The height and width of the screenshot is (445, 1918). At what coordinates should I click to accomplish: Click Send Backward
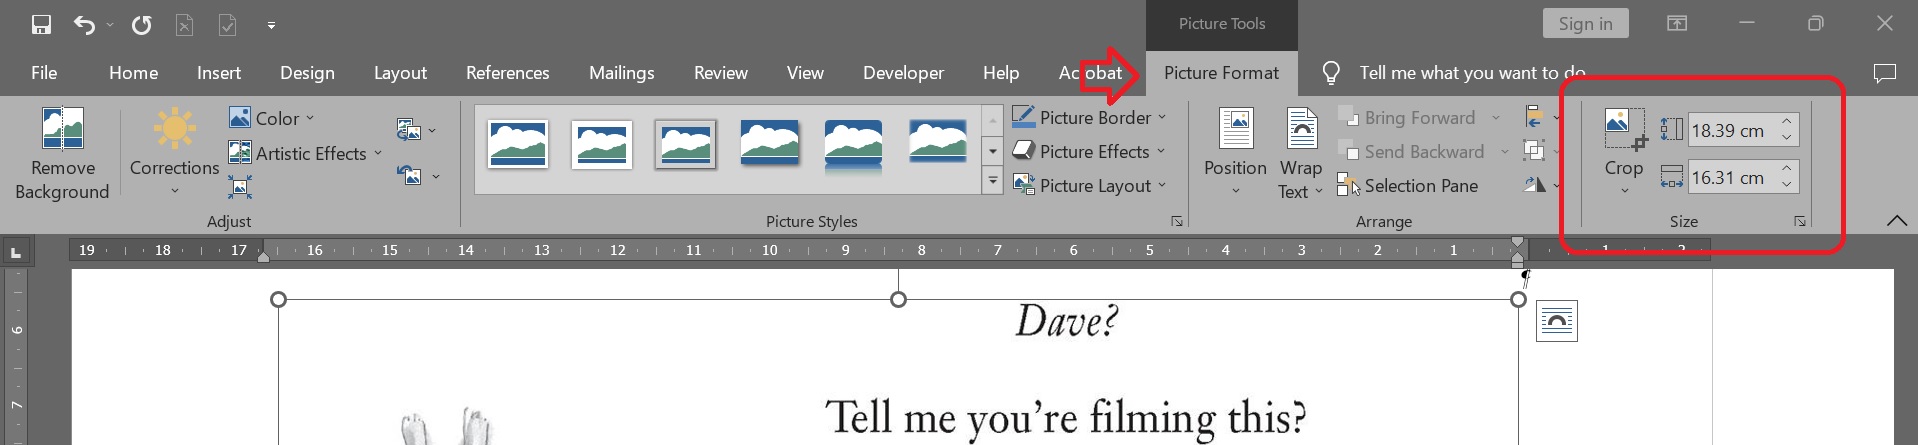point(1412,151)
